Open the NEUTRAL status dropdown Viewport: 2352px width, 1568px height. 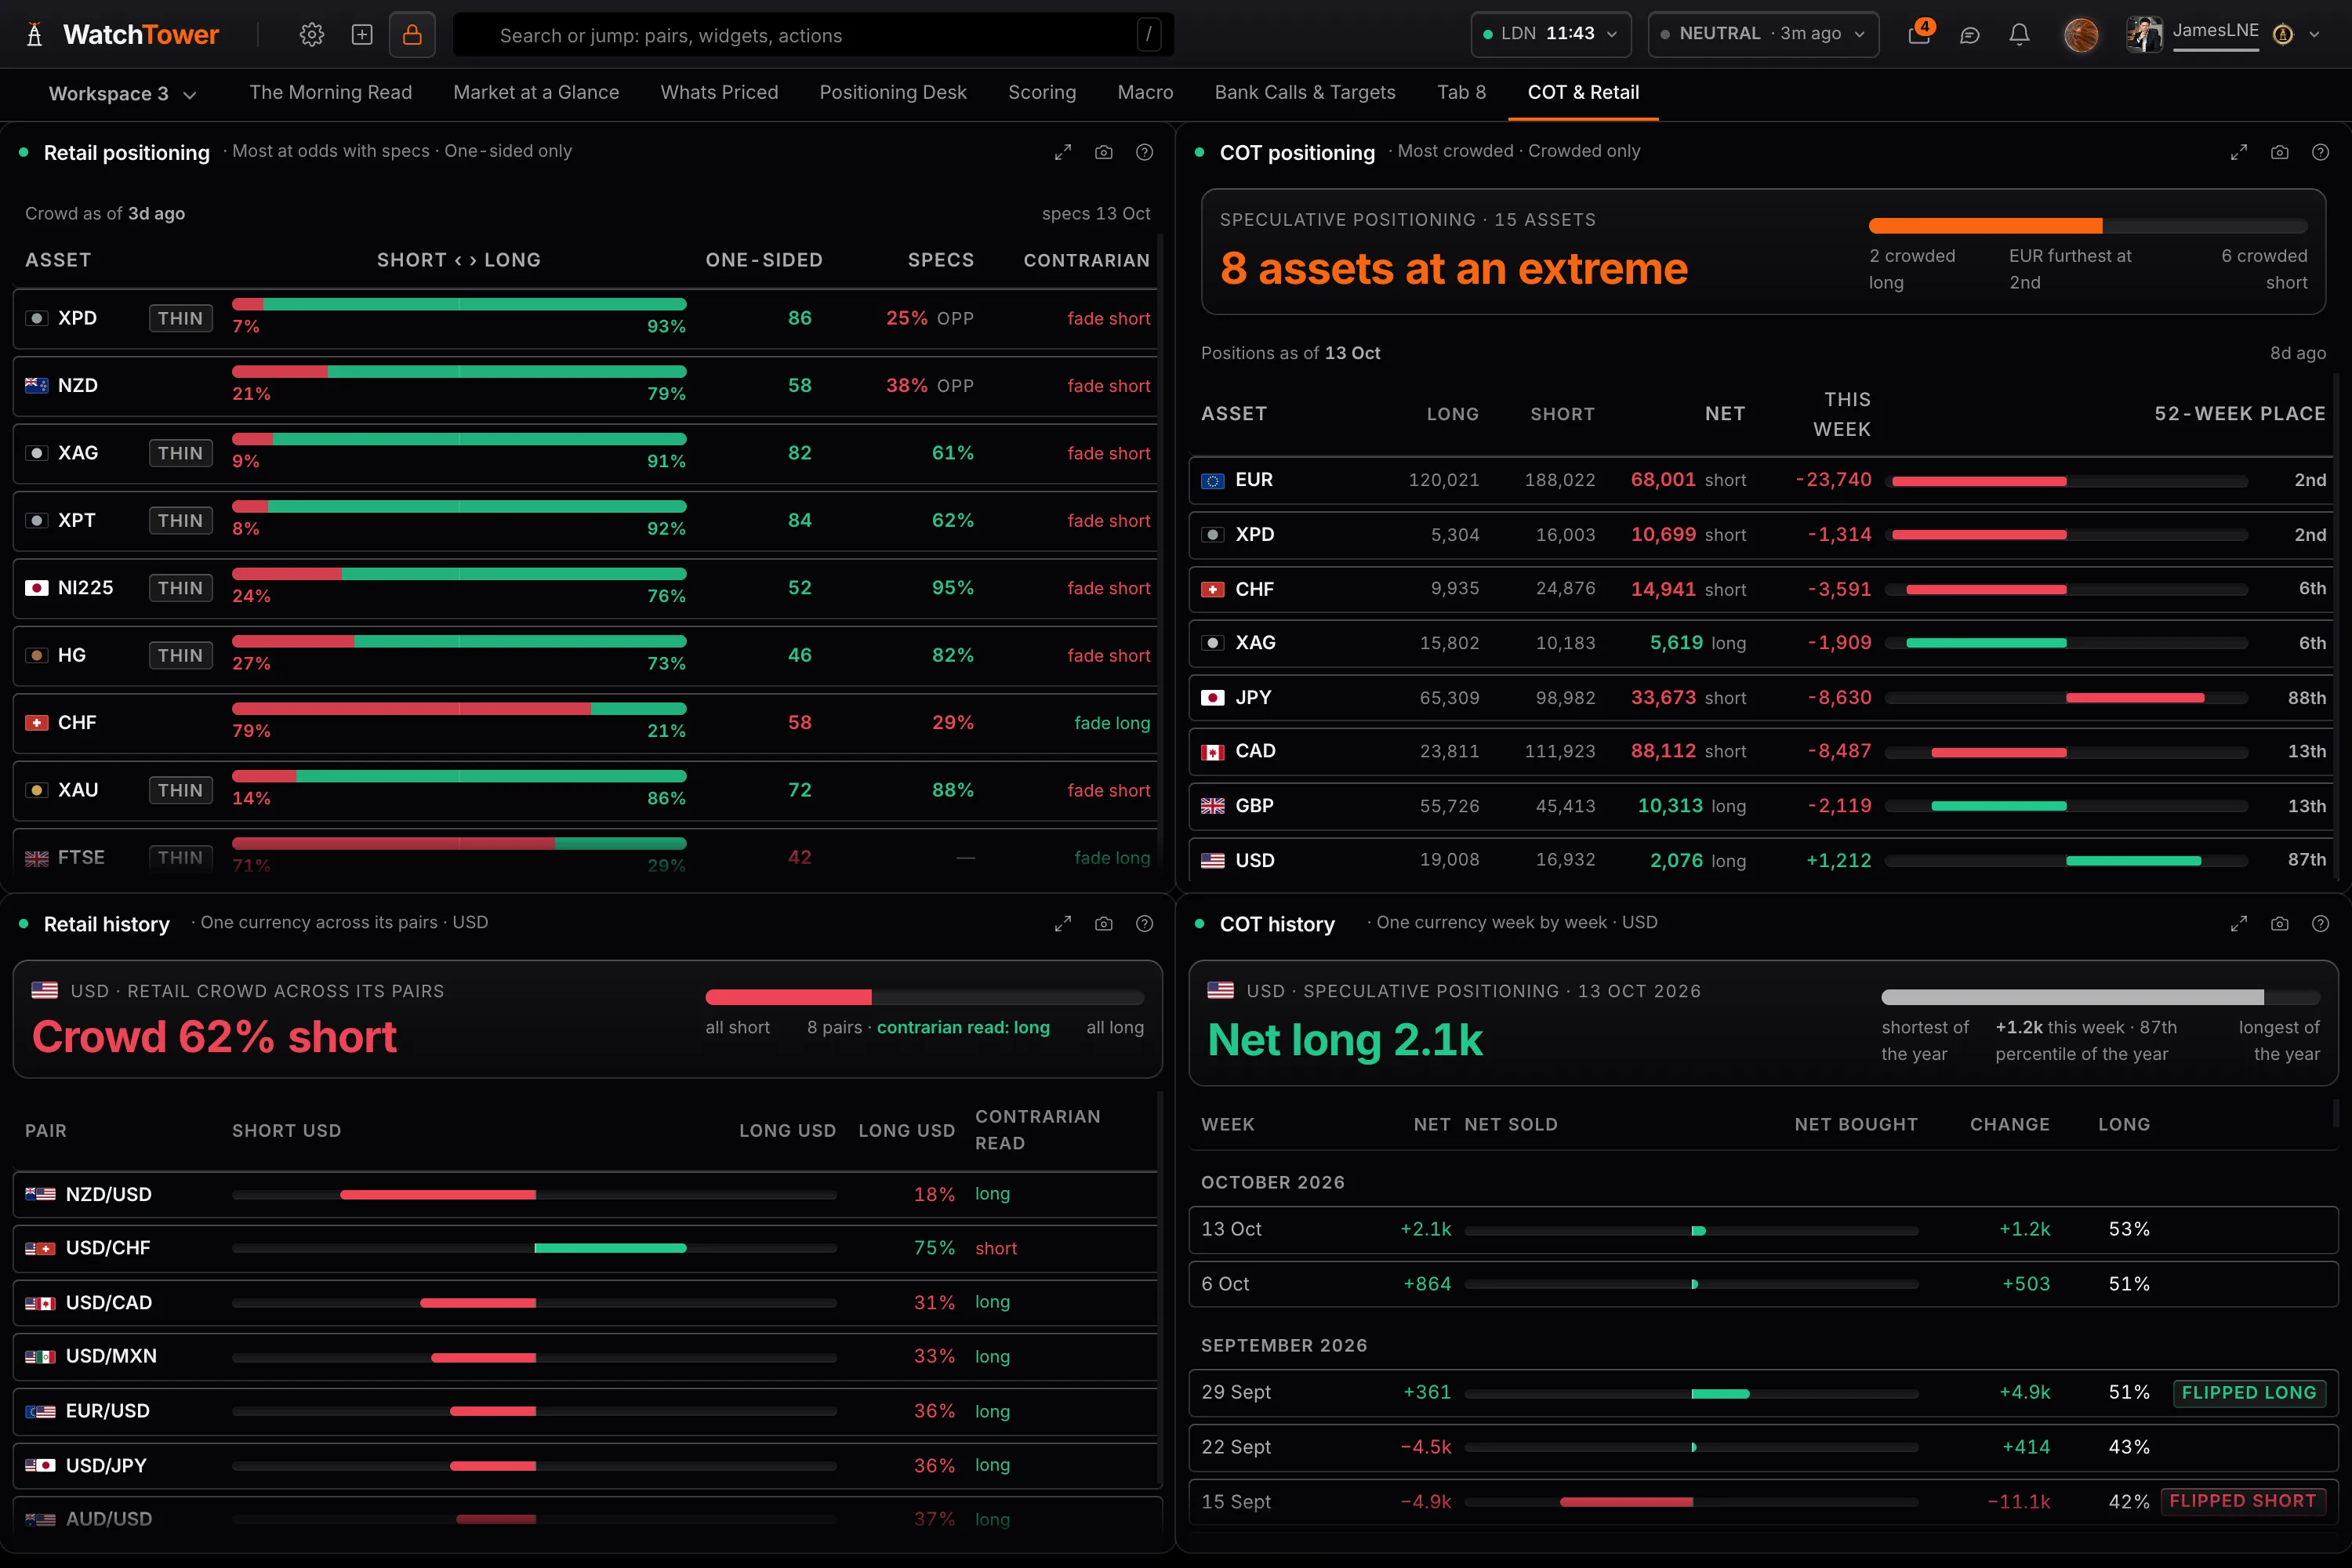(x=1763, y=34)
